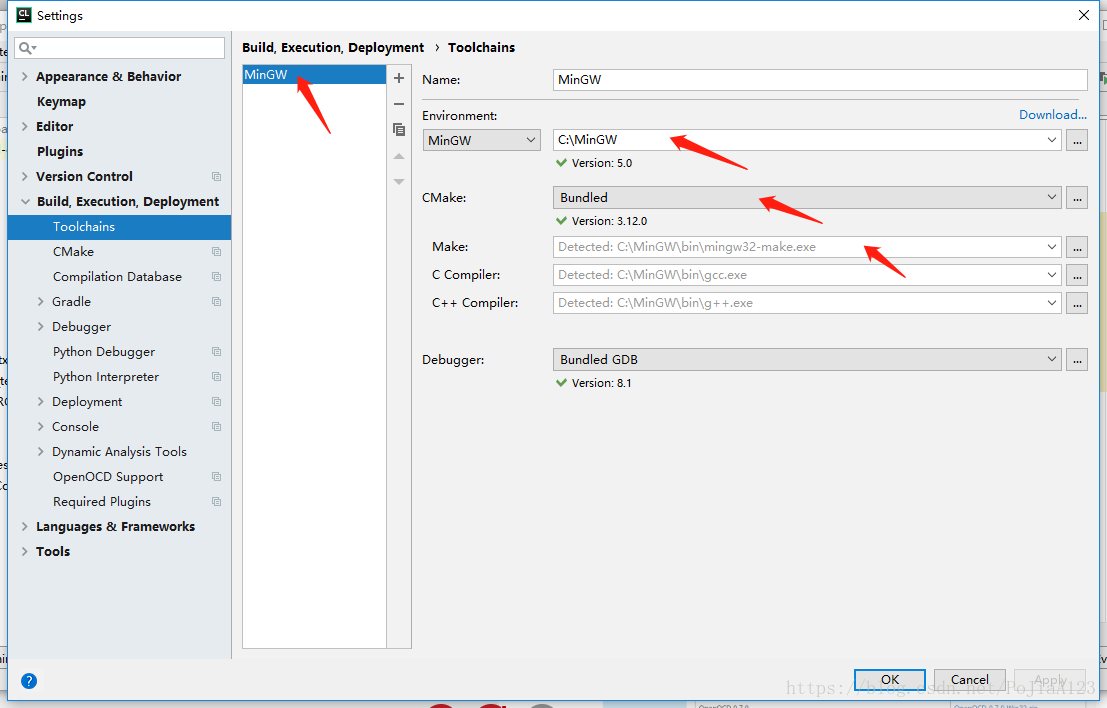Open the C:\MinGW path dropdown
Image resolution: width=1107 pixels, height=708 pixels.
click(1051, 140)
